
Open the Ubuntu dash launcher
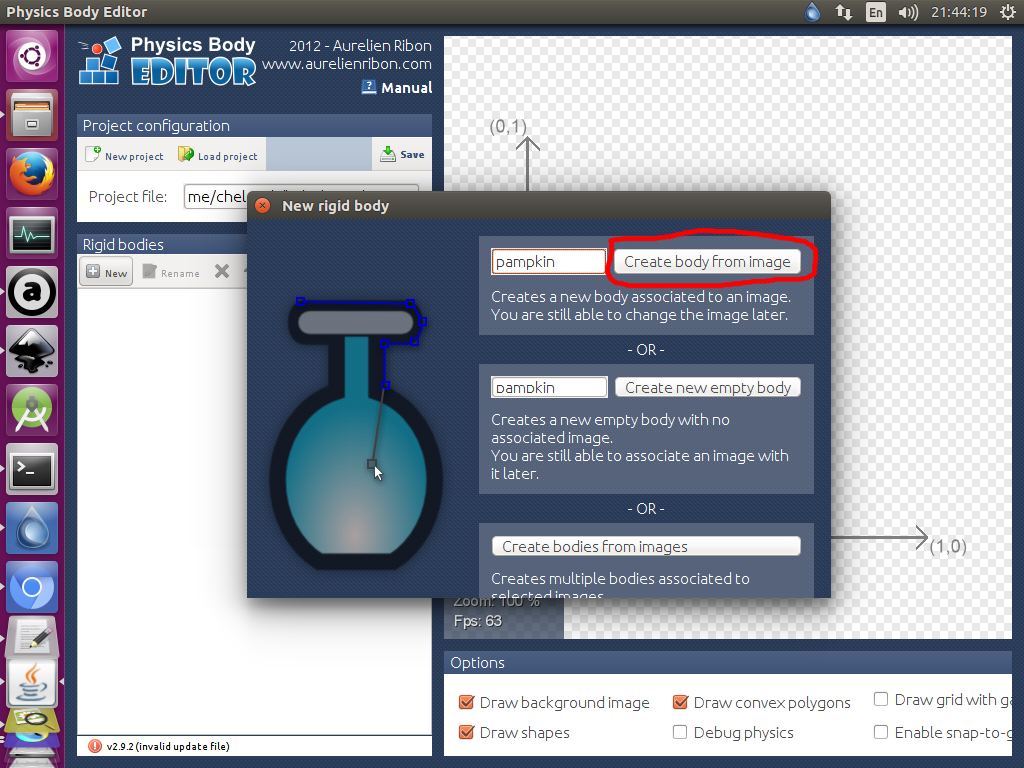(32, 56)
